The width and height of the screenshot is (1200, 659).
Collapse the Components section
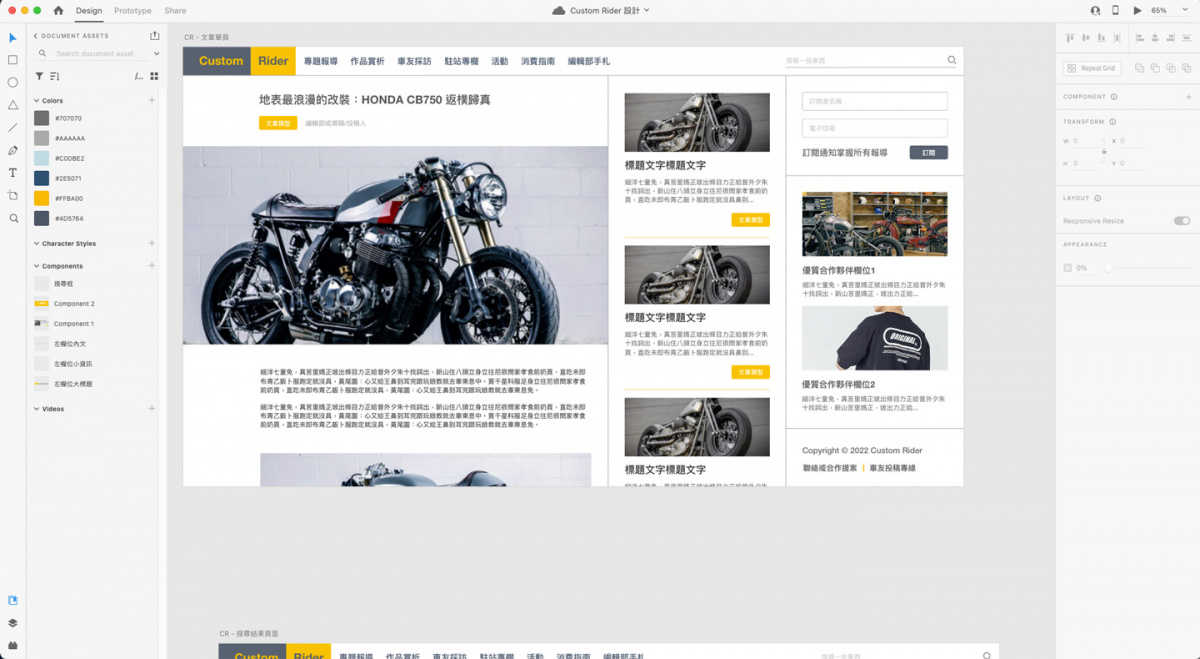click(36, 267)
